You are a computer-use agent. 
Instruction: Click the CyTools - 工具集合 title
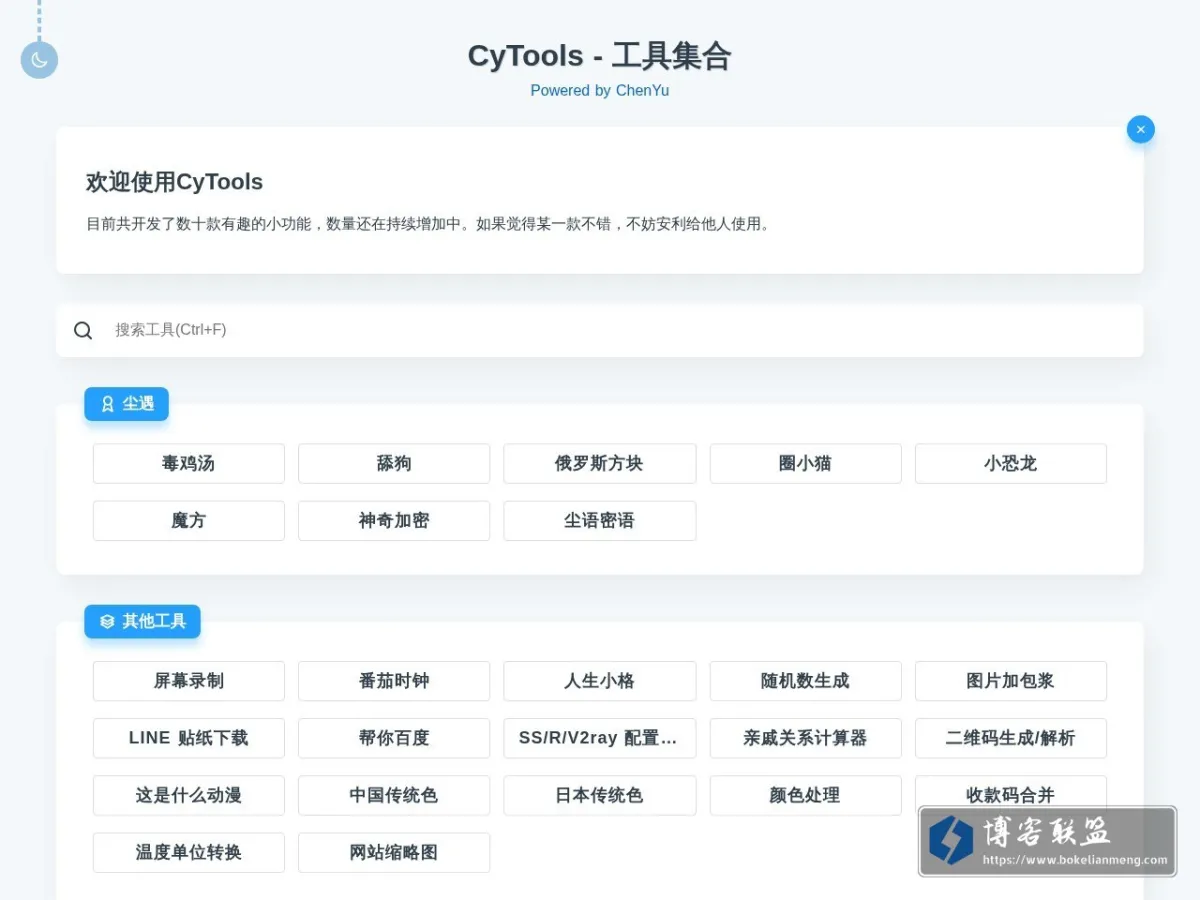[x=600, y=56]
